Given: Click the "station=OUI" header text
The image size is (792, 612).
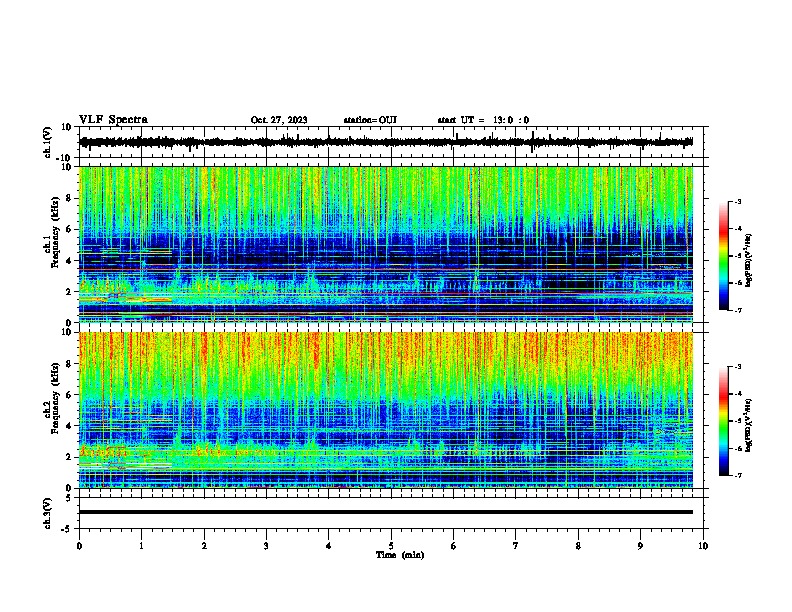Looking at the screenshot, I should (370, 120).
